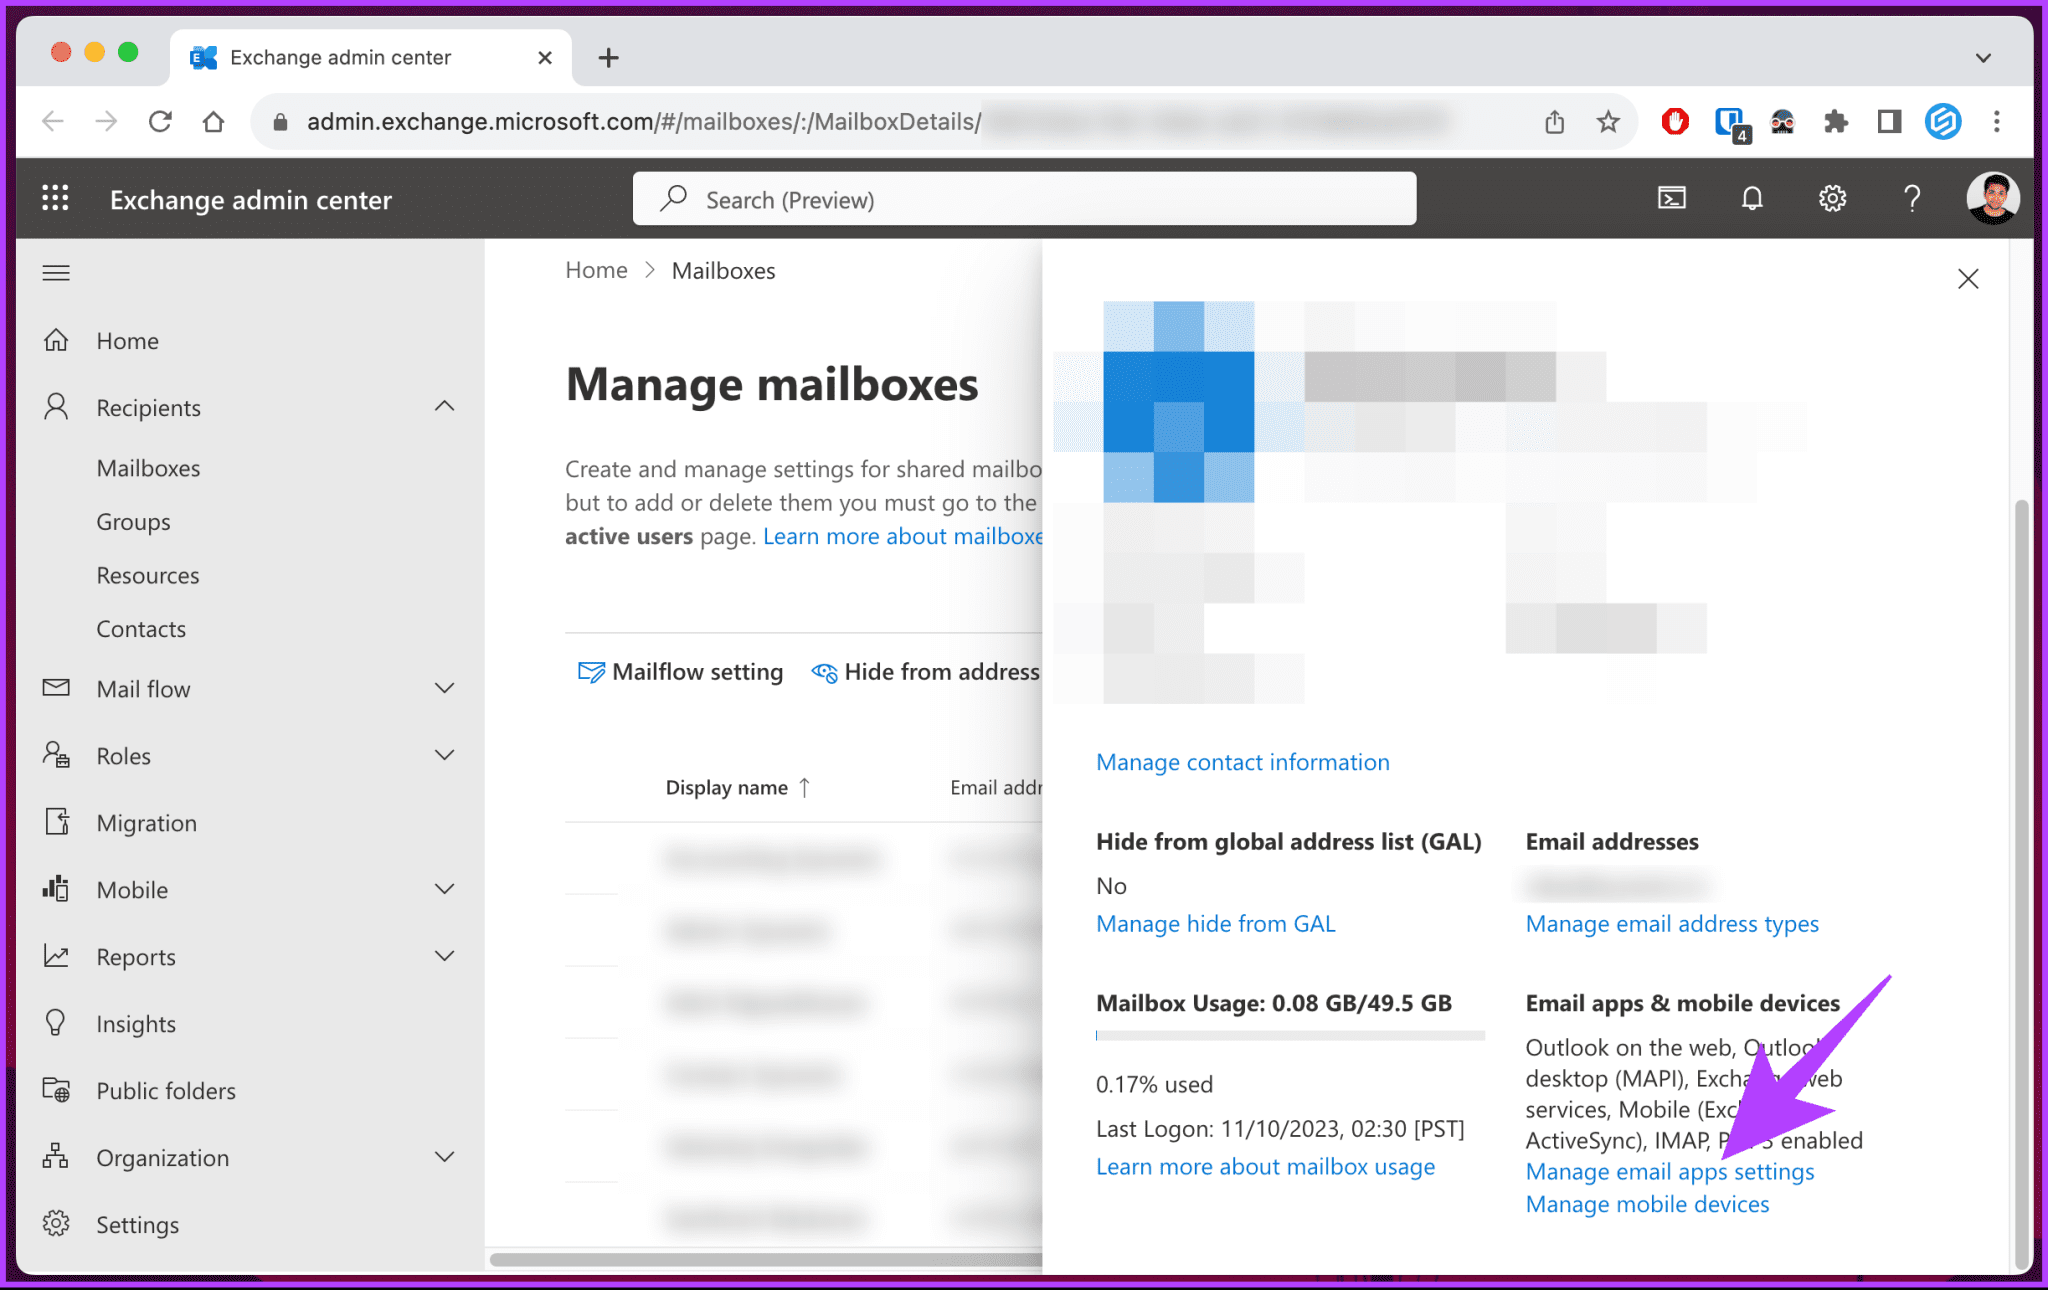
Task: Click the browser ad-blocker extension icon
Action: coord(1674,121)
